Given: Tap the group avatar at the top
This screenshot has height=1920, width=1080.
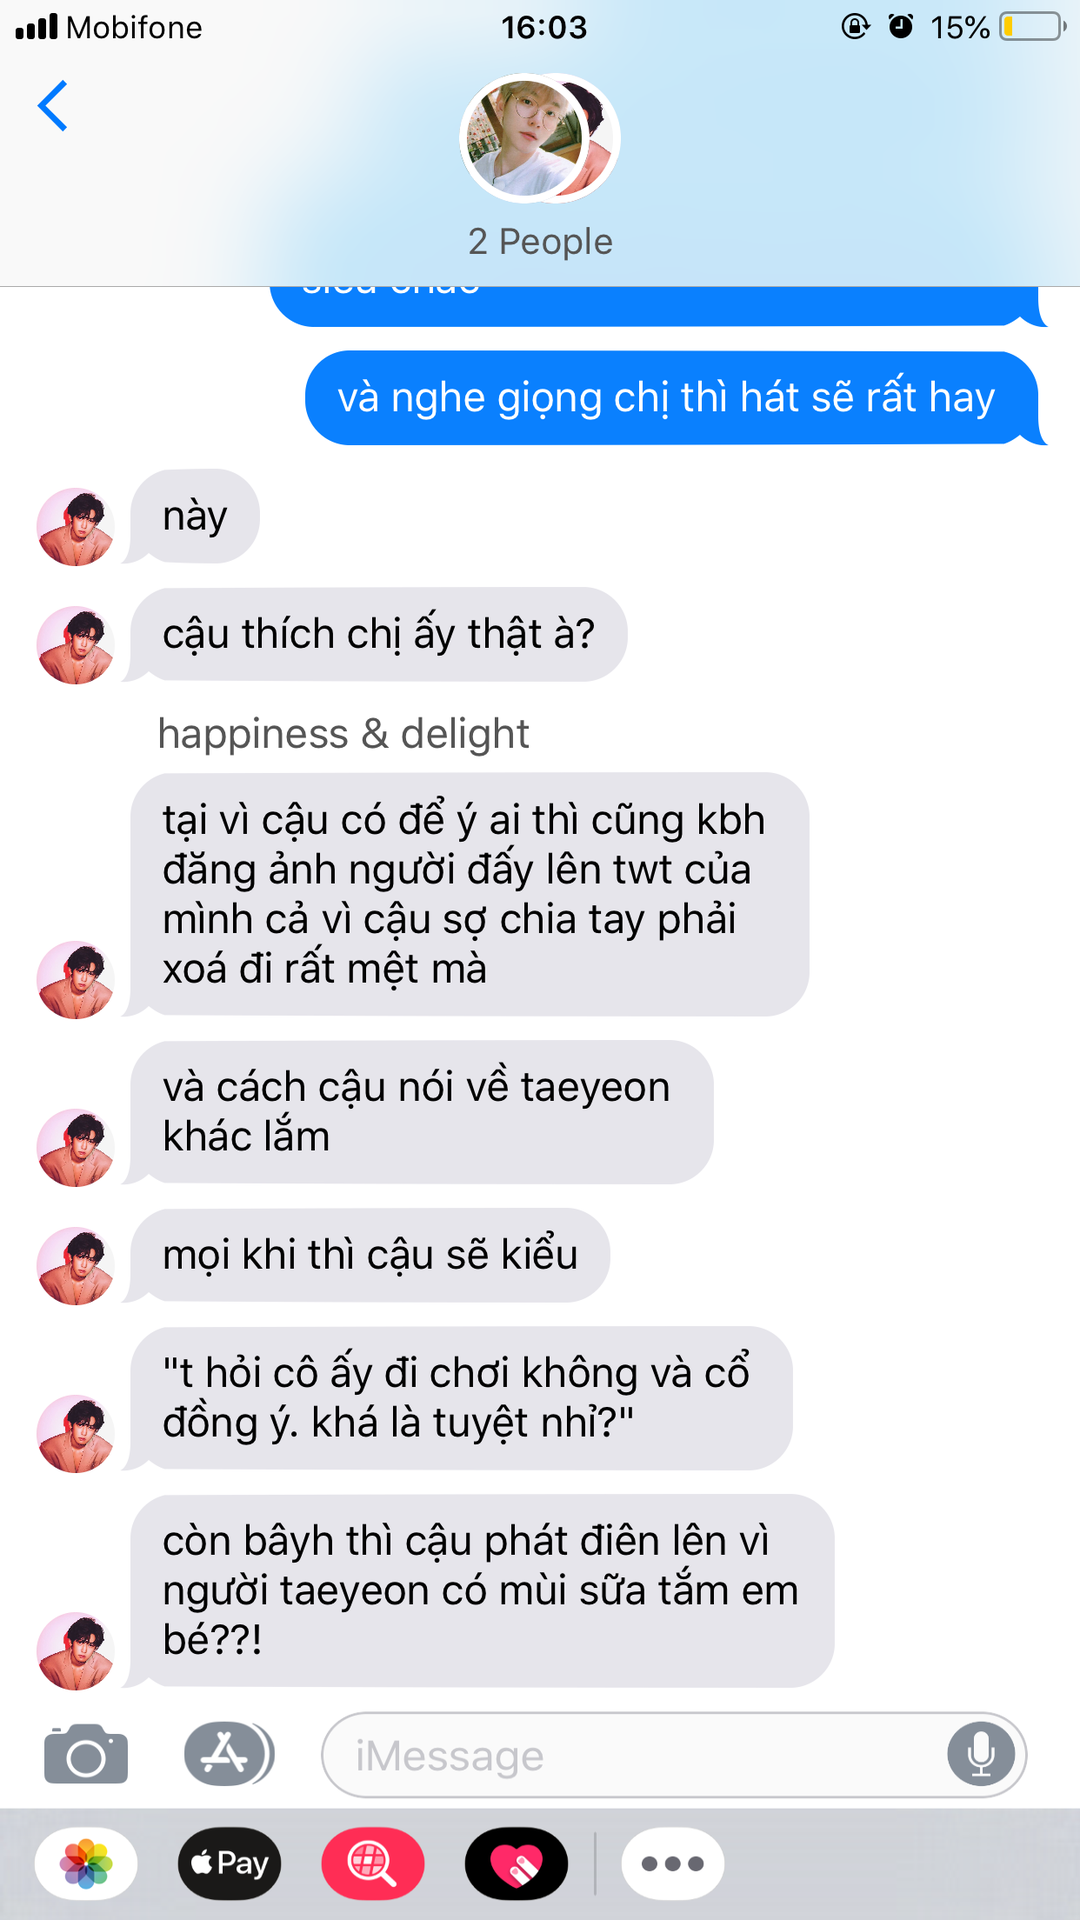Looking at the screenshot, I should click(540, 138).
